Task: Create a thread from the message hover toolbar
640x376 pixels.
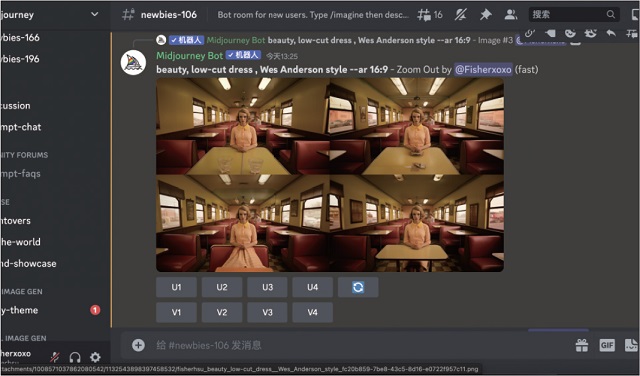Action: (x=631, y=33)
